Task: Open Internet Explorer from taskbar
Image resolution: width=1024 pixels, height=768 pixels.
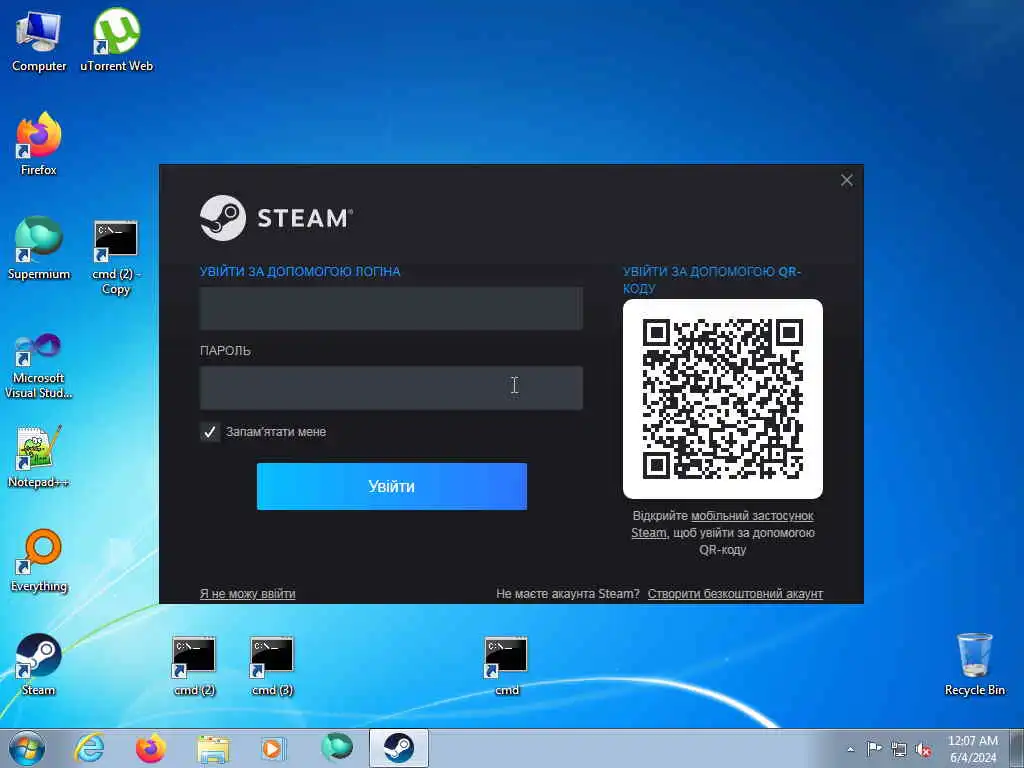Action: click(89, 748)
